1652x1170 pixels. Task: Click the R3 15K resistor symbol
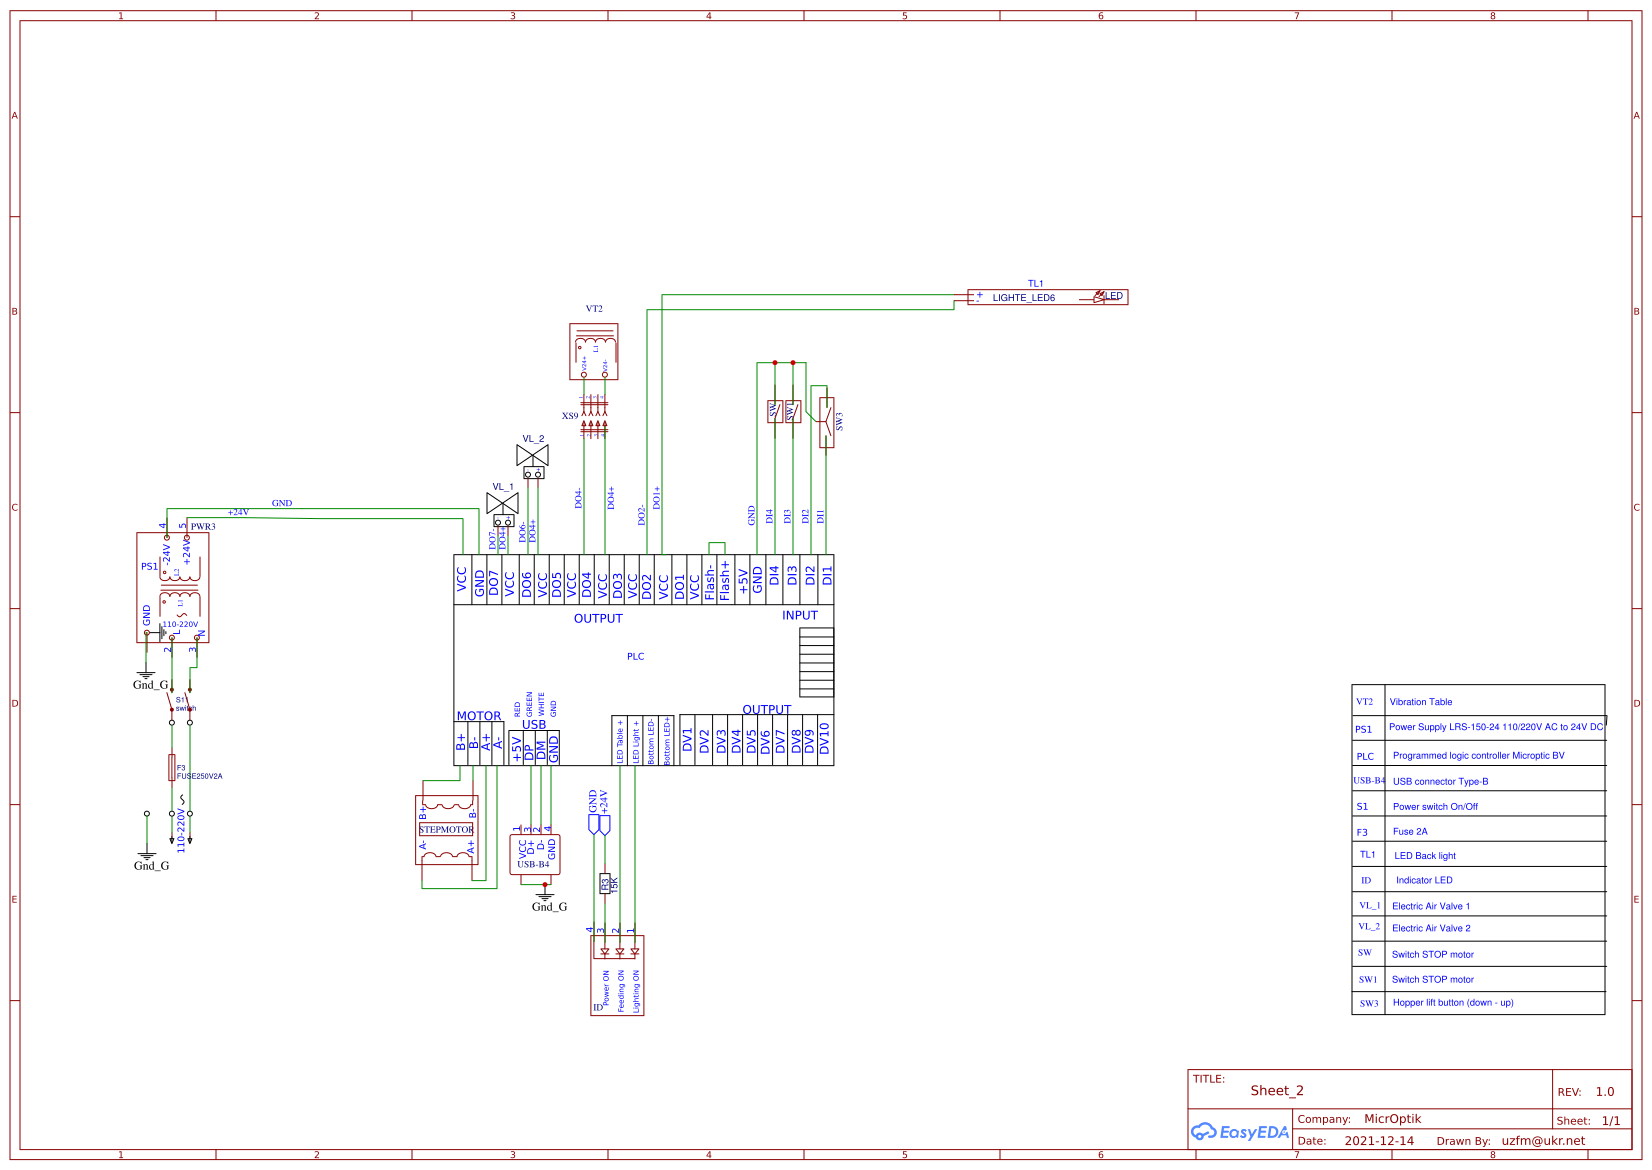(604, 885)
